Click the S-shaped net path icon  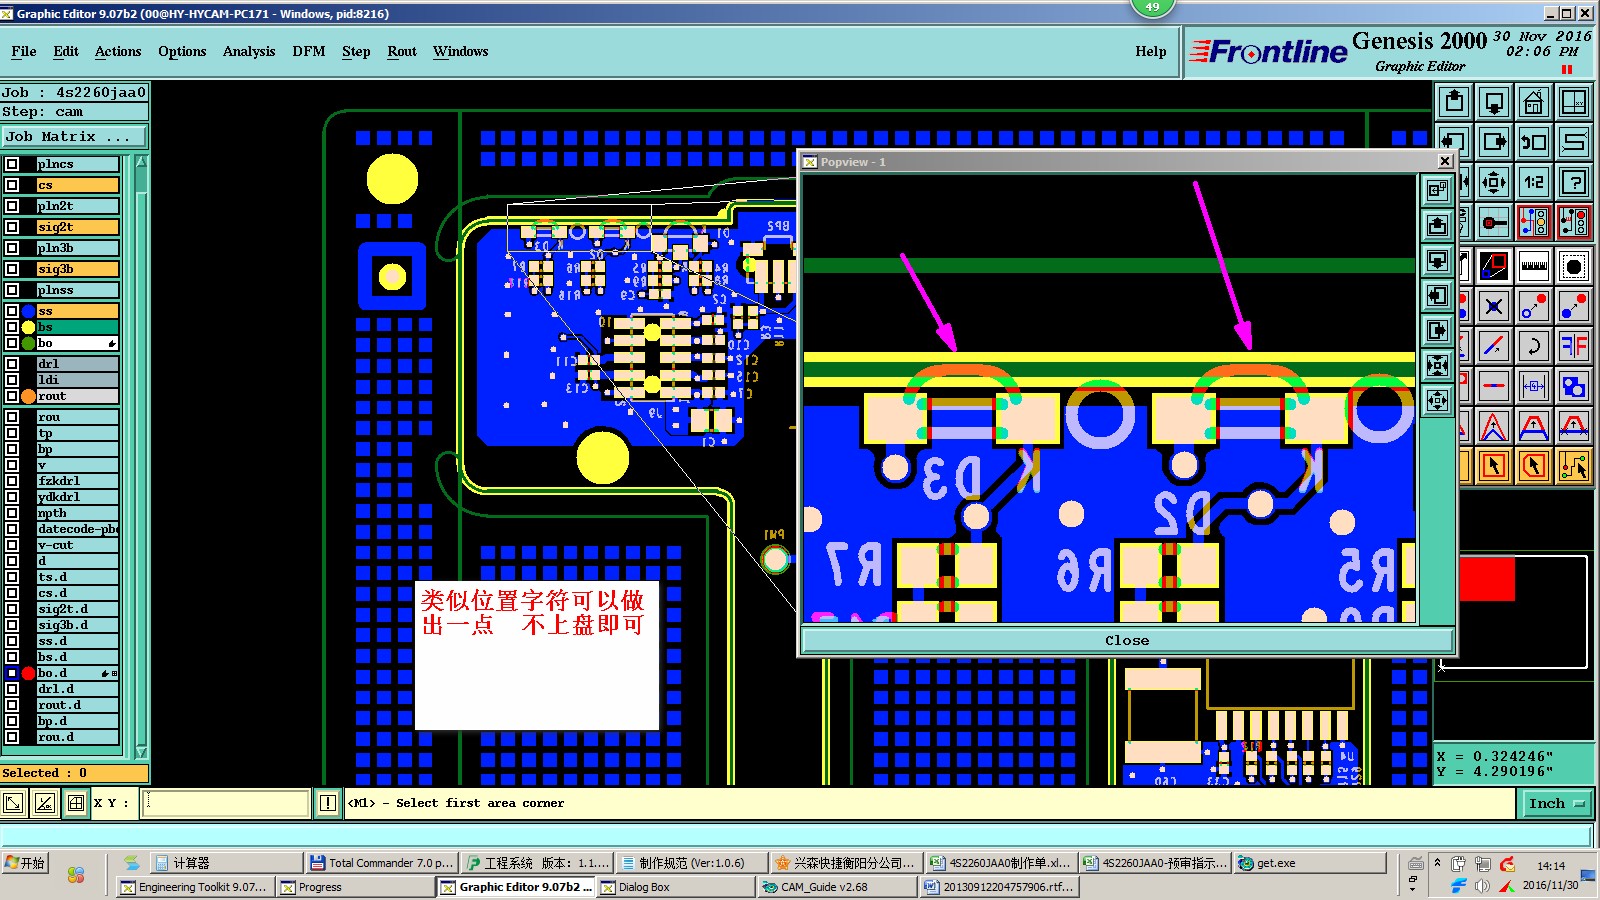coord(1574,142)
